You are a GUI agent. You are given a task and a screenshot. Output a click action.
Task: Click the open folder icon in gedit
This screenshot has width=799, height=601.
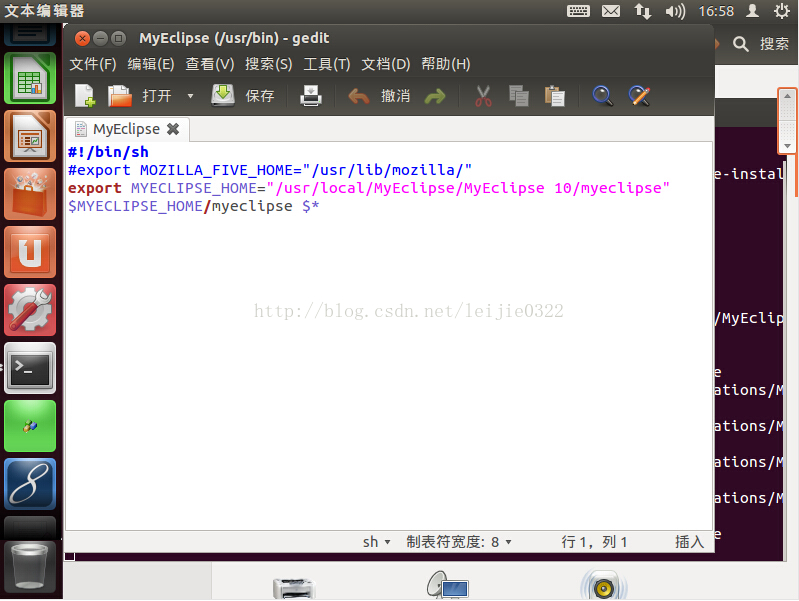[x=120, y=95]
